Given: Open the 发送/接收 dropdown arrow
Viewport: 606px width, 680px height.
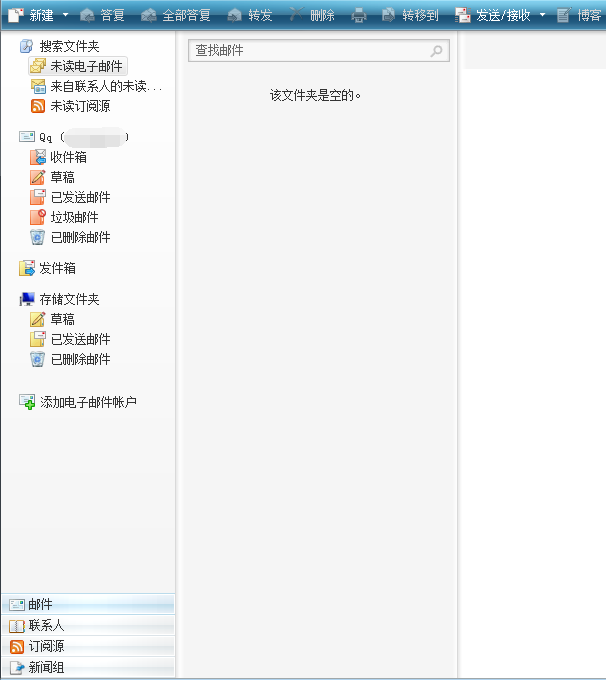Looking at the screenshot, I should point(543,15).
